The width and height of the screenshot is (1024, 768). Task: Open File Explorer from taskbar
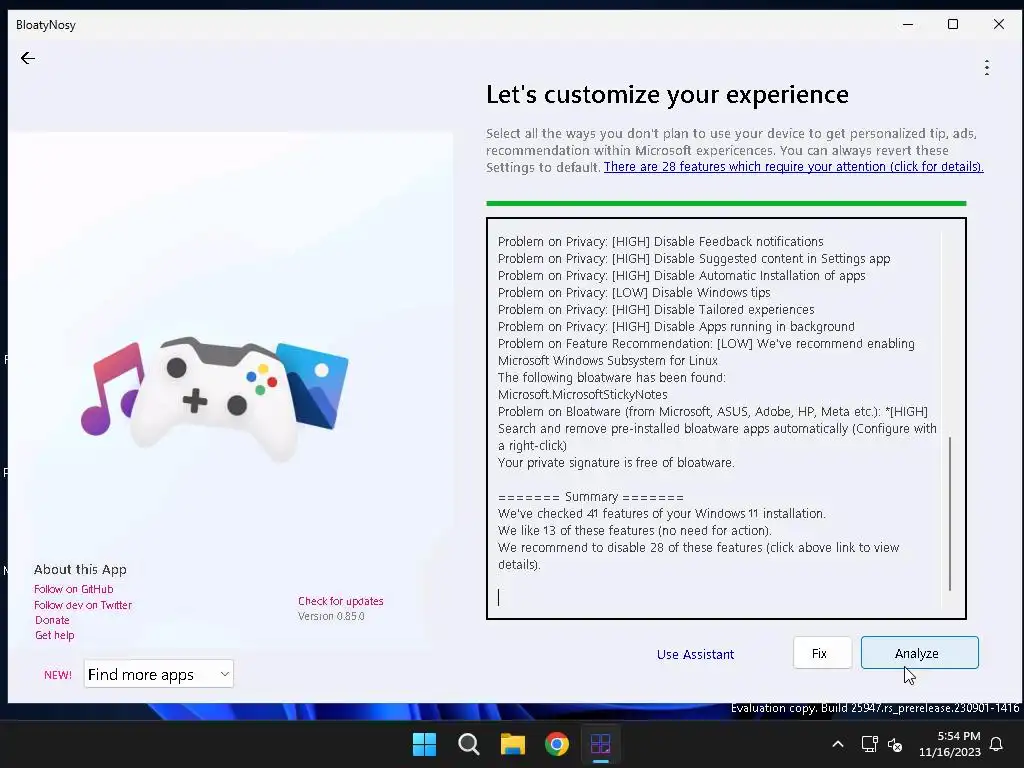coord(513,744)
